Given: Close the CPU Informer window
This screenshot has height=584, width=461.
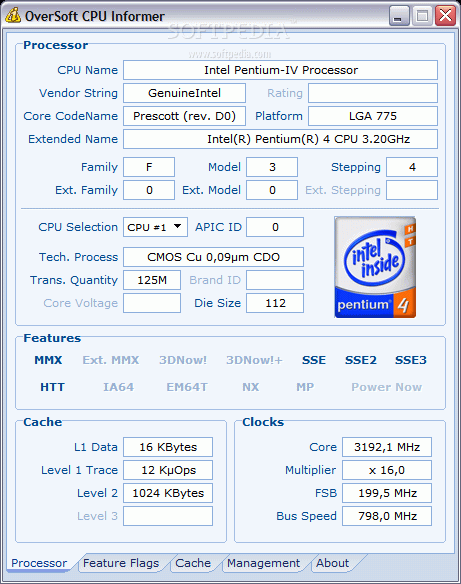Looking at the screenshot, I should (445, 16).
